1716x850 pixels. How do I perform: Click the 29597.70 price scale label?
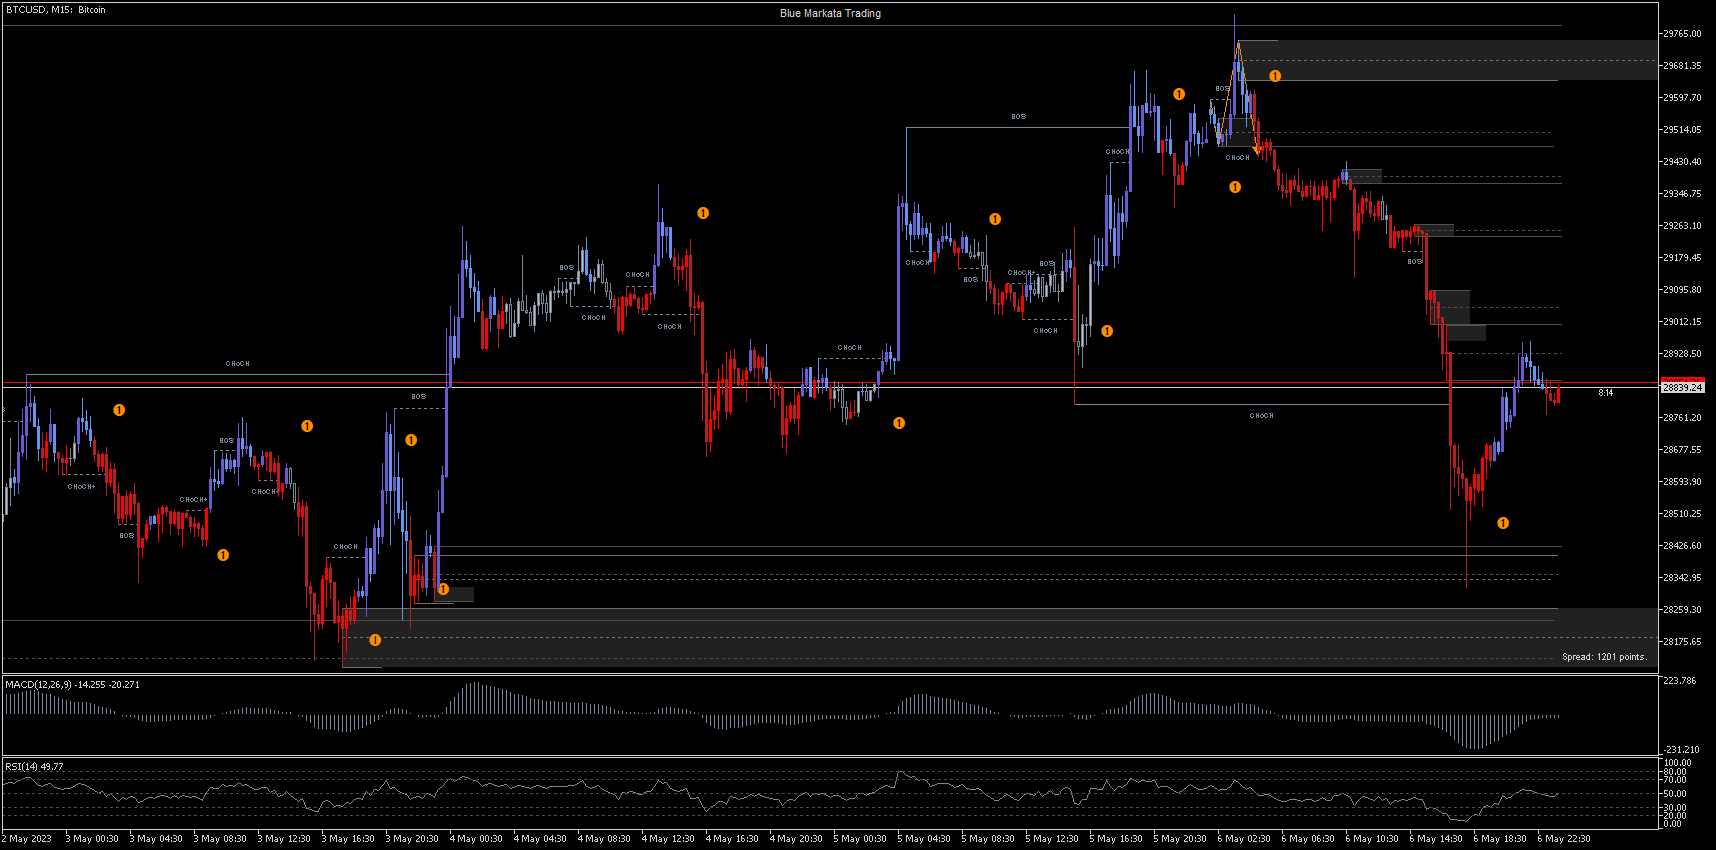[x=1682, y=98]
